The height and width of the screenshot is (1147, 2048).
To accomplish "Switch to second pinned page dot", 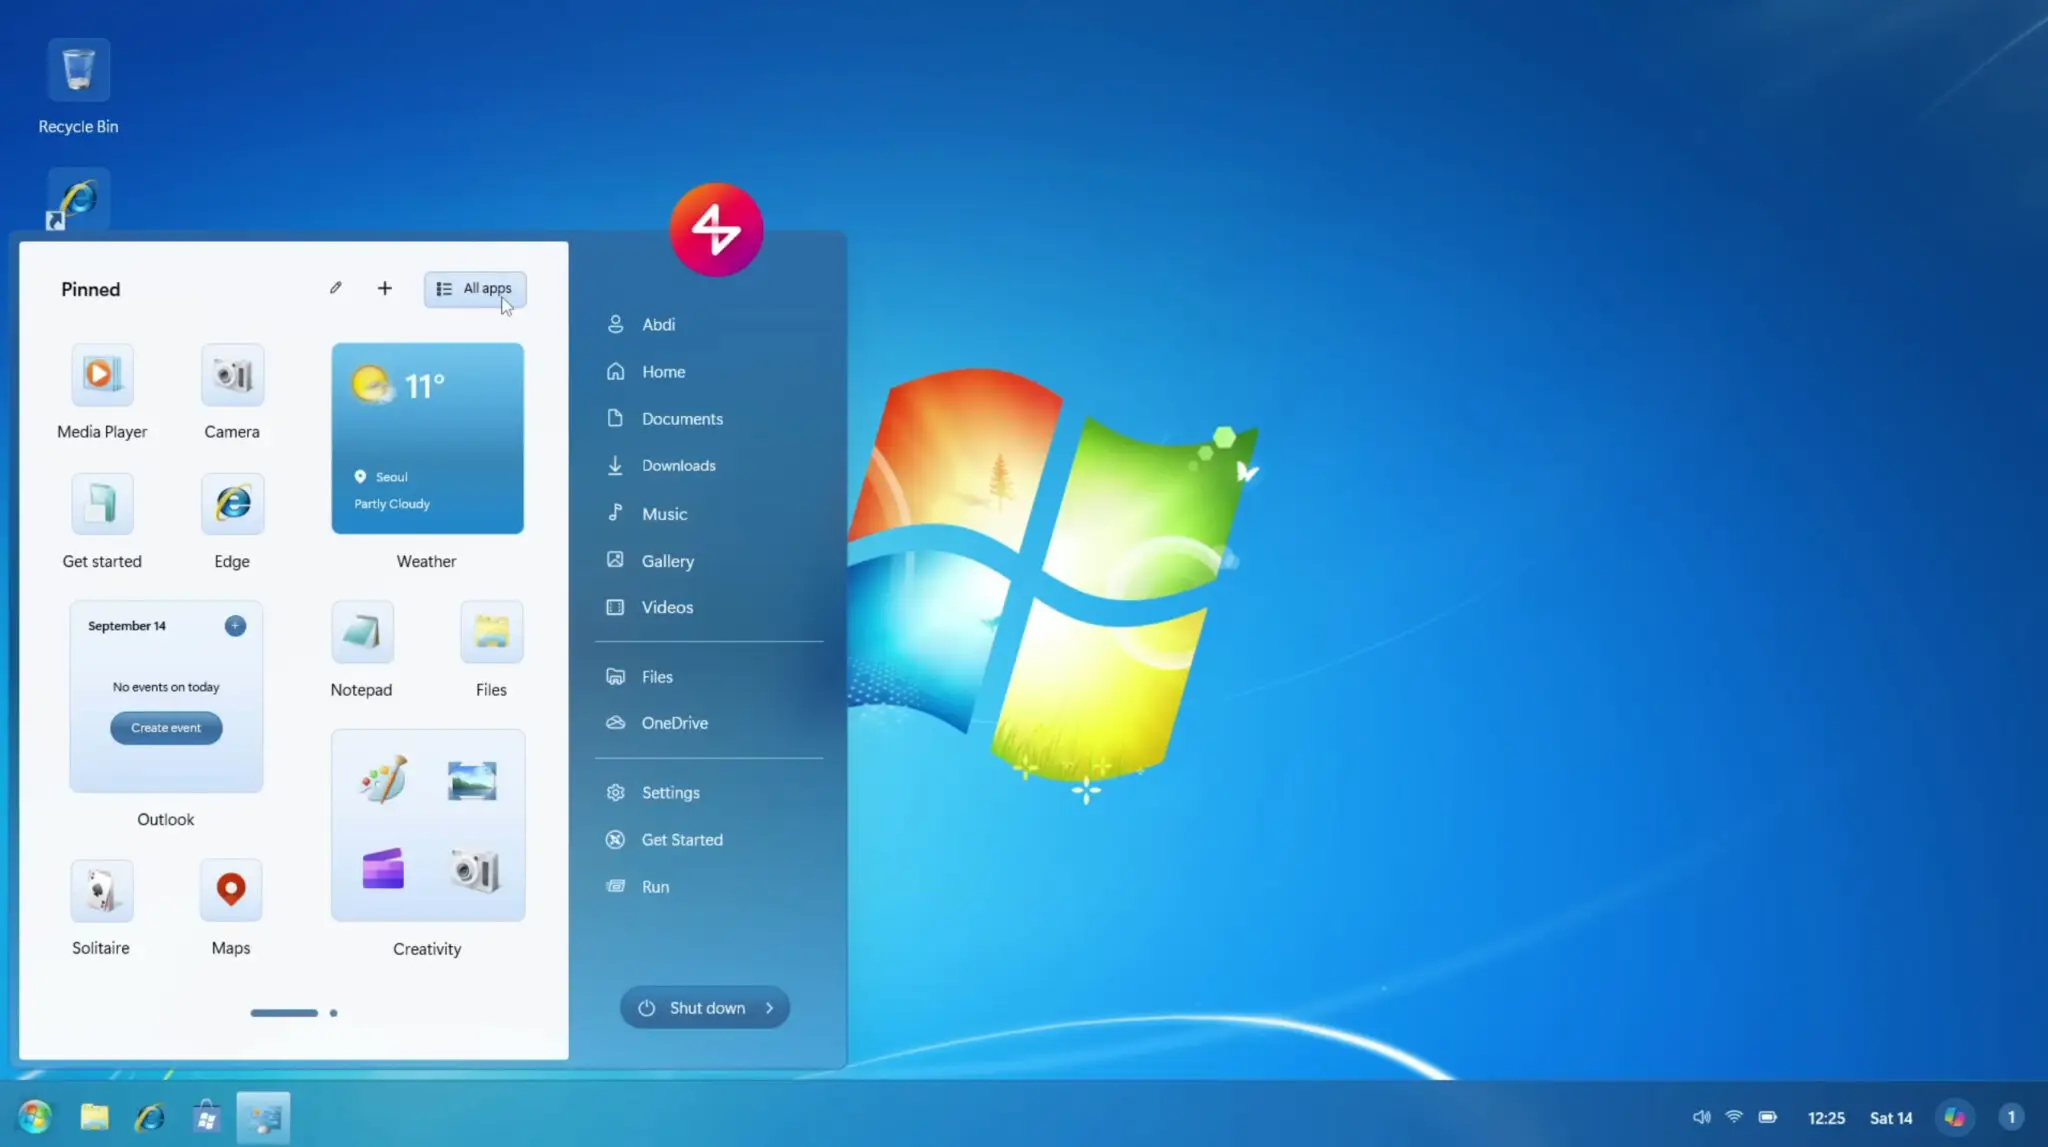I will tap(333, 1013).
